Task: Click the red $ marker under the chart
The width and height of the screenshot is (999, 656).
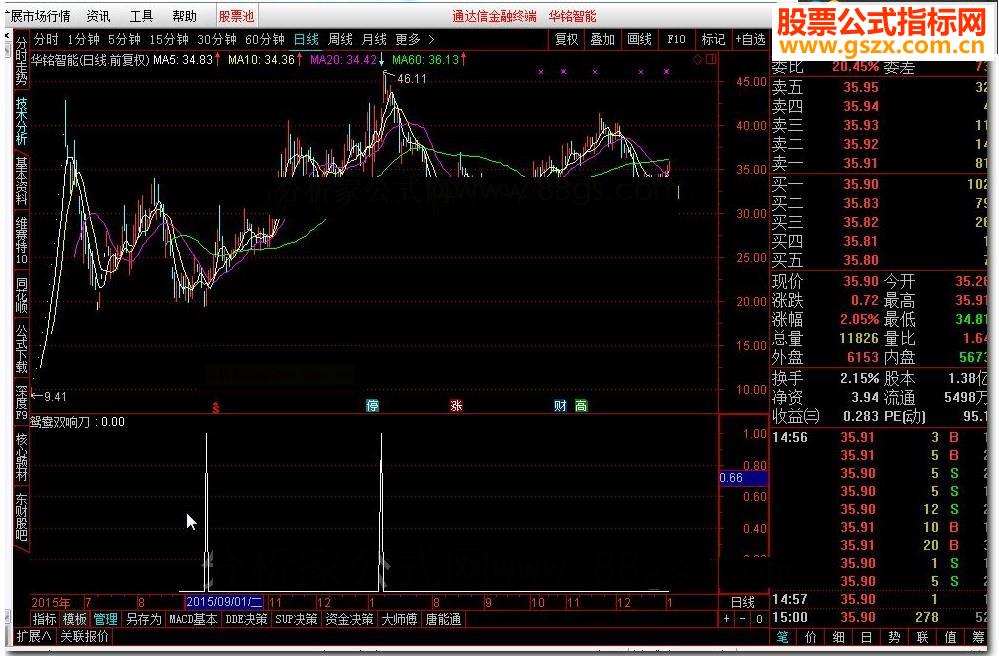Action: tap(216, 408)
